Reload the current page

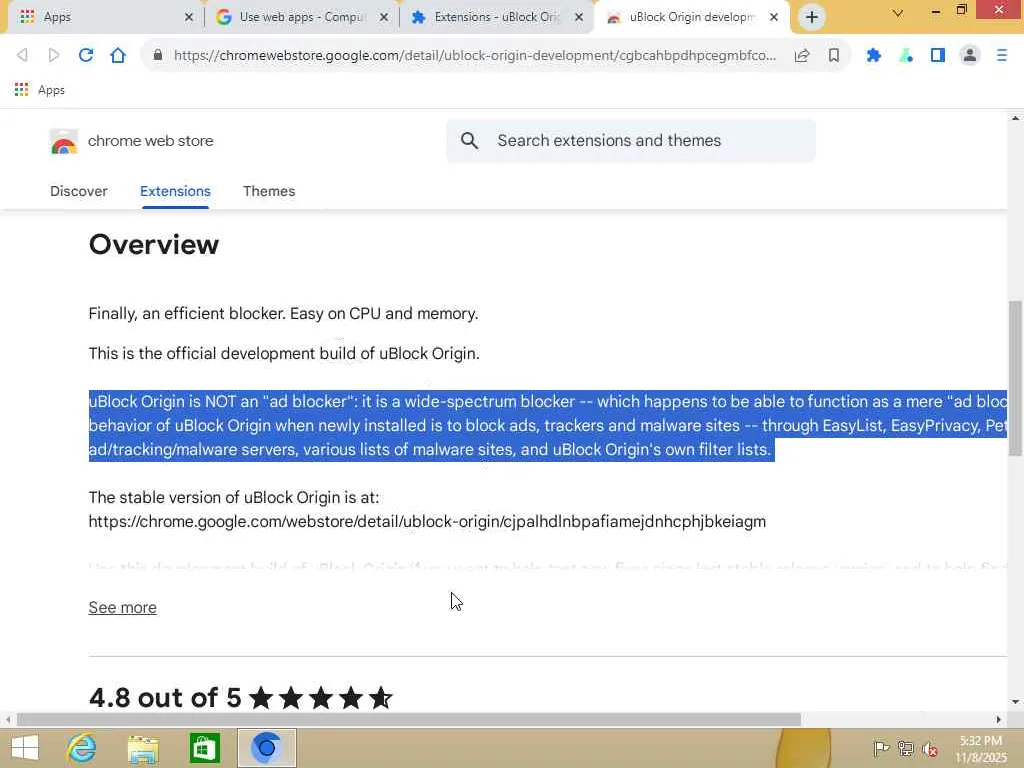(86, 56)
